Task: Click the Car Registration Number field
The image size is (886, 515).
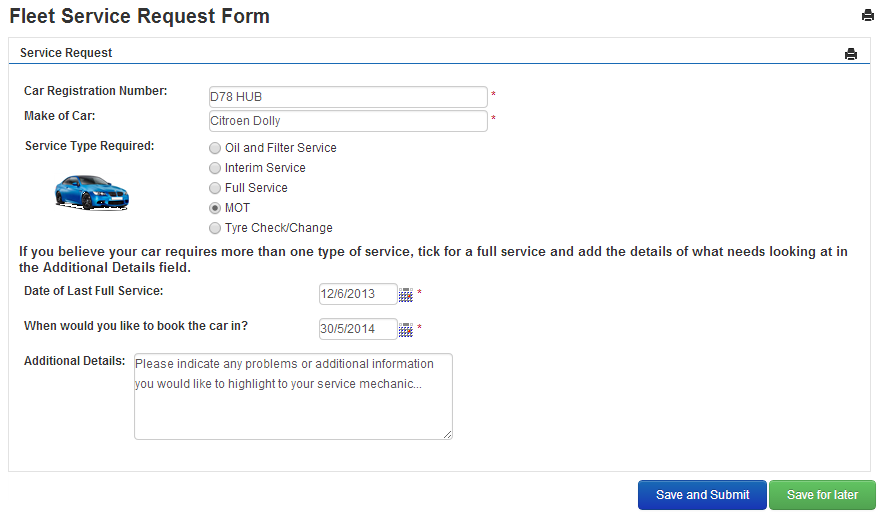Action: pyautogui.click(x=347, y=97)
